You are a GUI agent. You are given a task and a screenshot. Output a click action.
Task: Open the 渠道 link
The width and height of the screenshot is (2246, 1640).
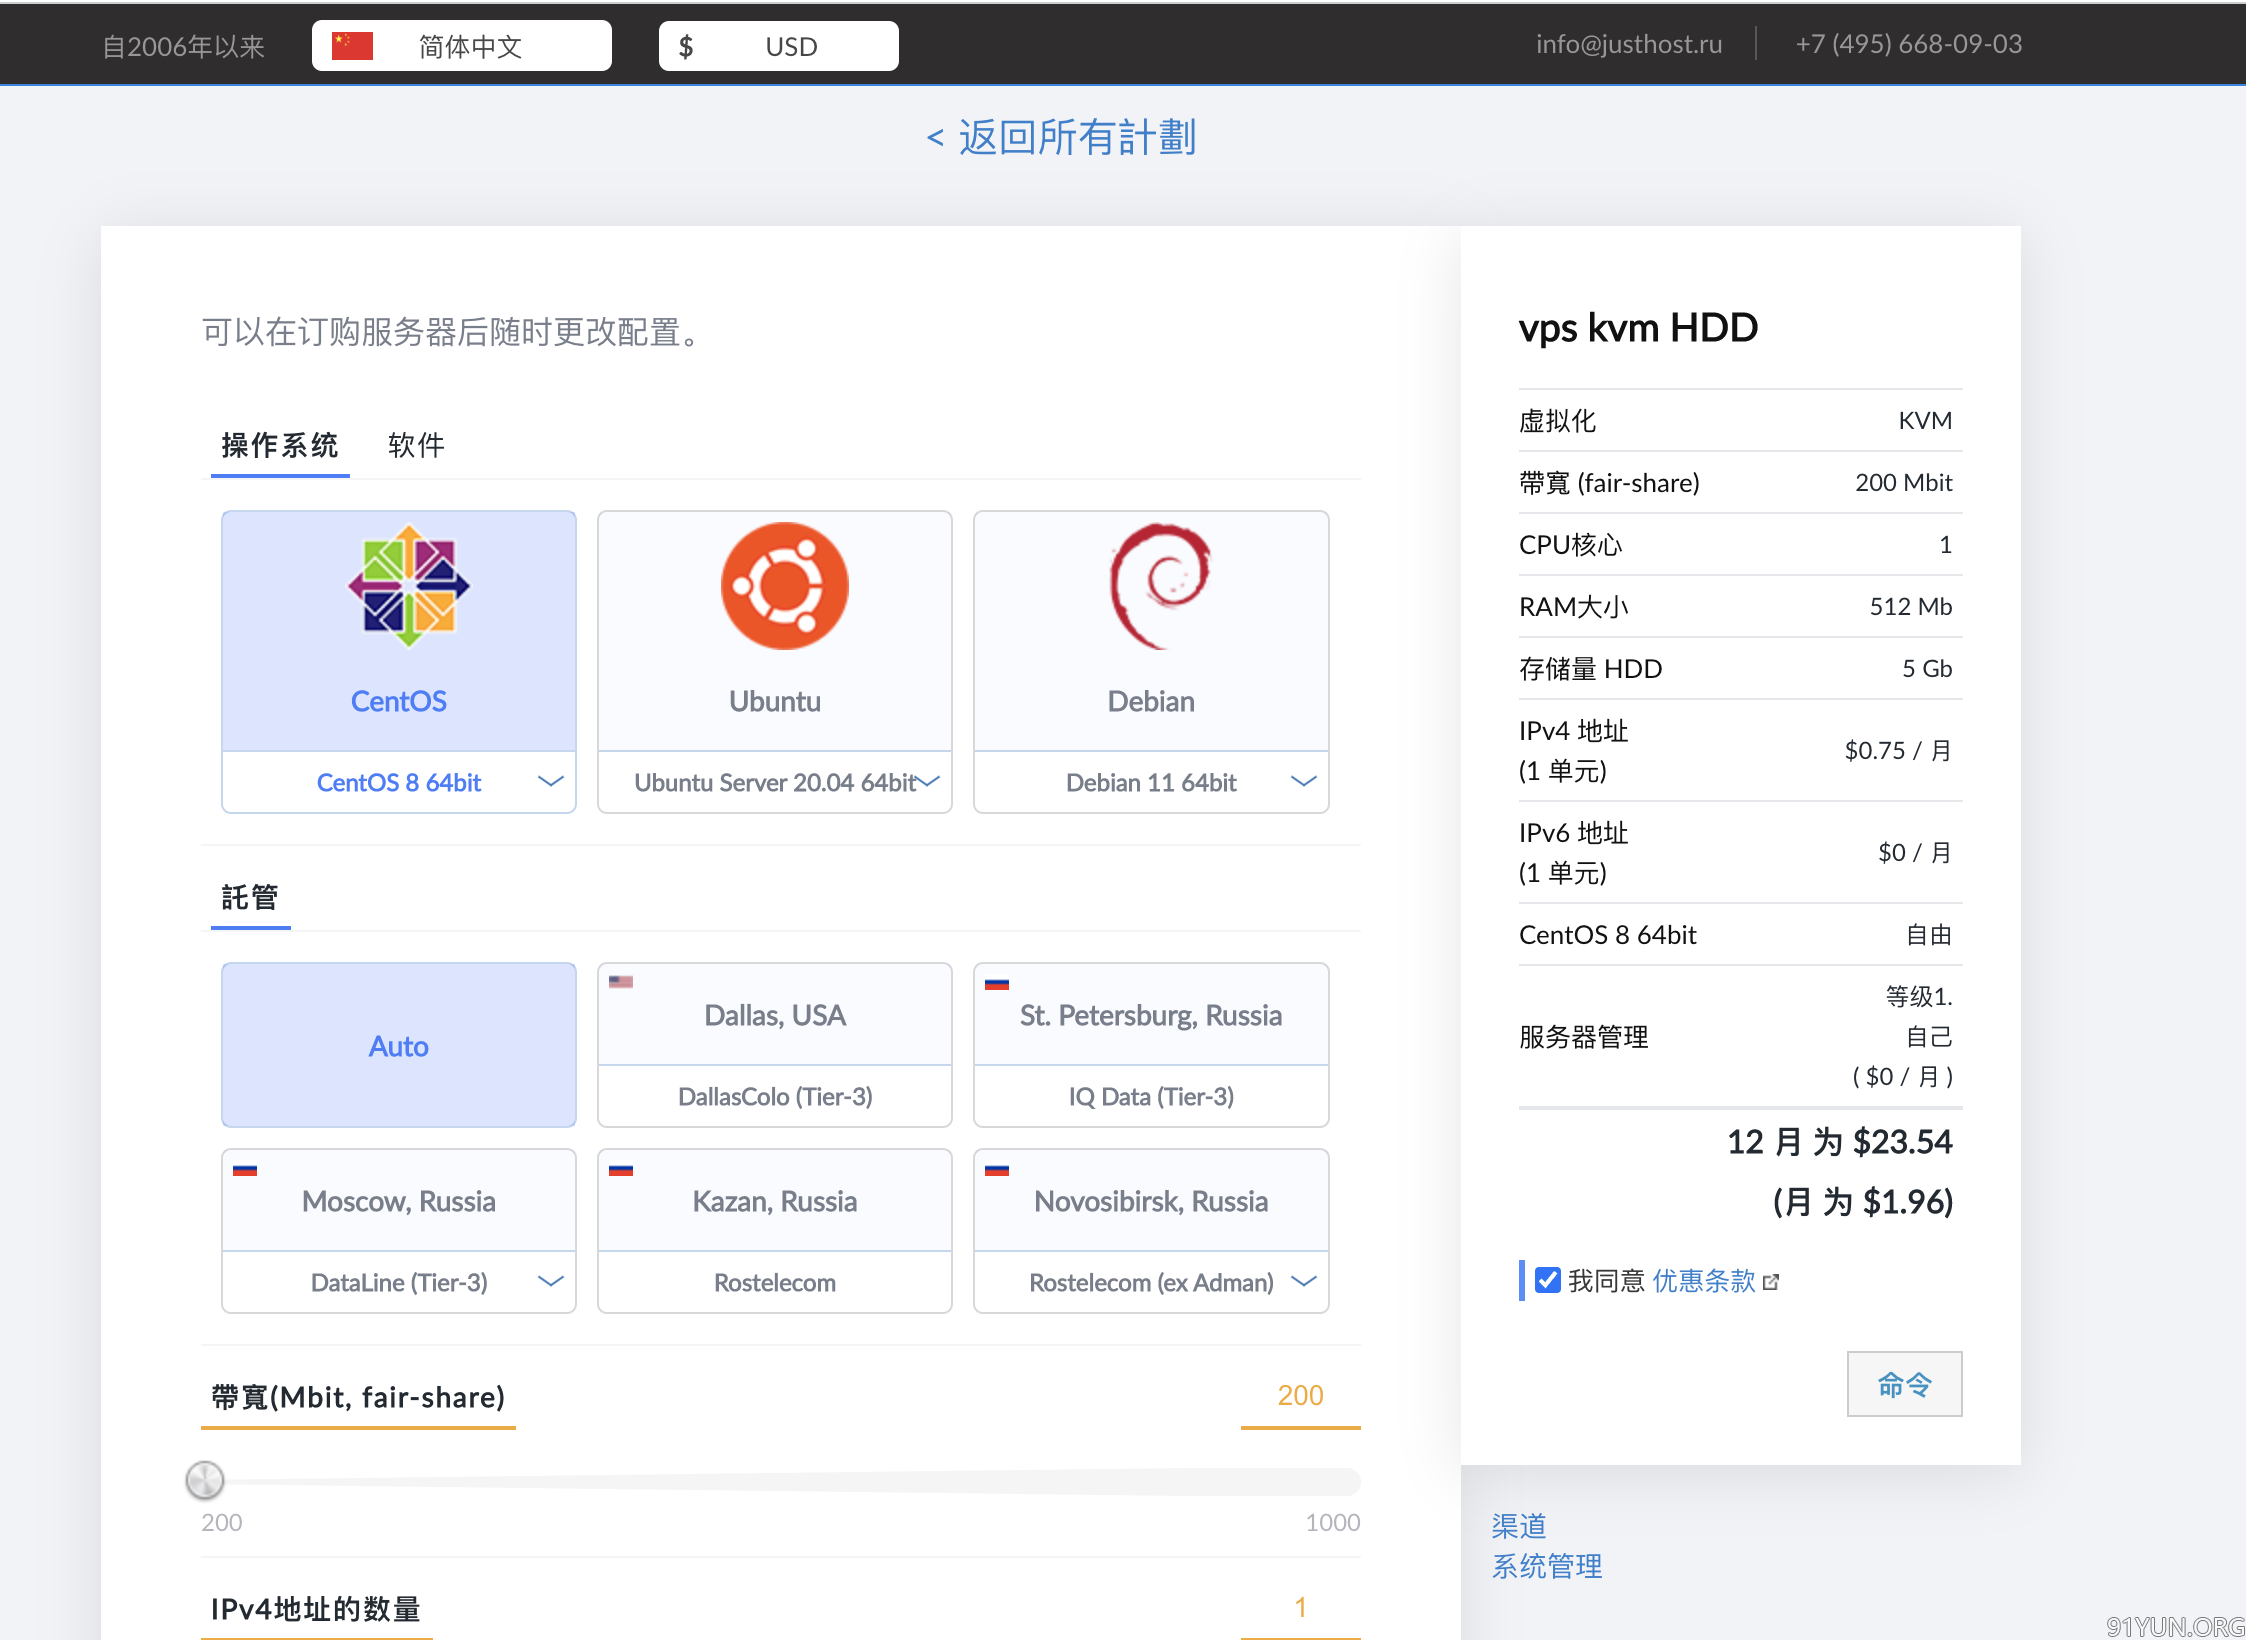[x=1519, y=1526]
